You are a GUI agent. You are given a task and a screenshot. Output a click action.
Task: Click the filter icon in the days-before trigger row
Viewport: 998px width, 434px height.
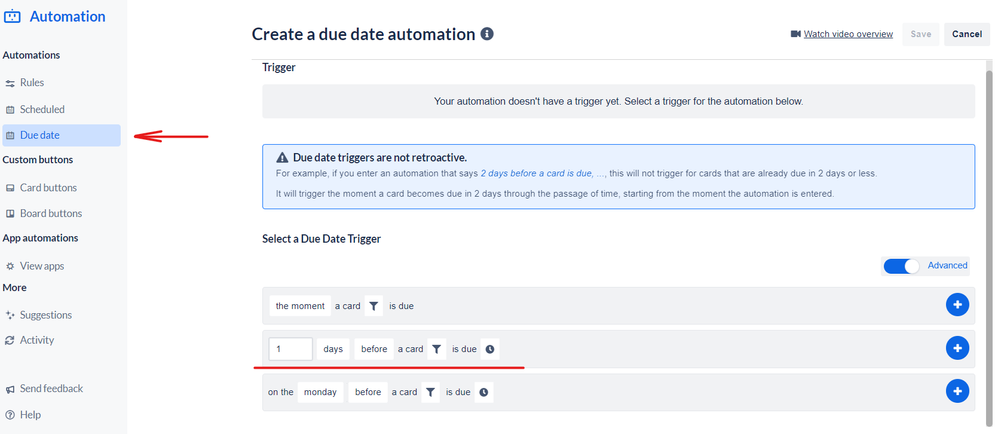click(437, 349)
